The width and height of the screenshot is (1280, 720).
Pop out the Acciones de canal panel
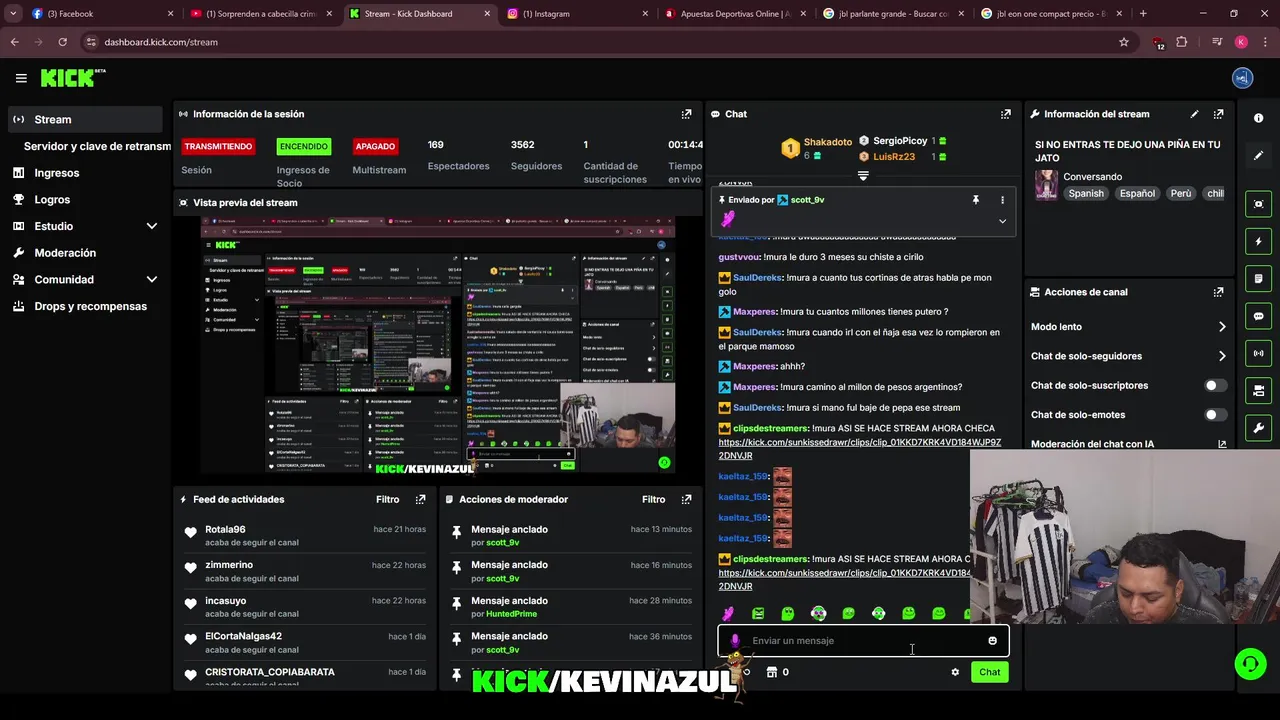click(1218, 292)
